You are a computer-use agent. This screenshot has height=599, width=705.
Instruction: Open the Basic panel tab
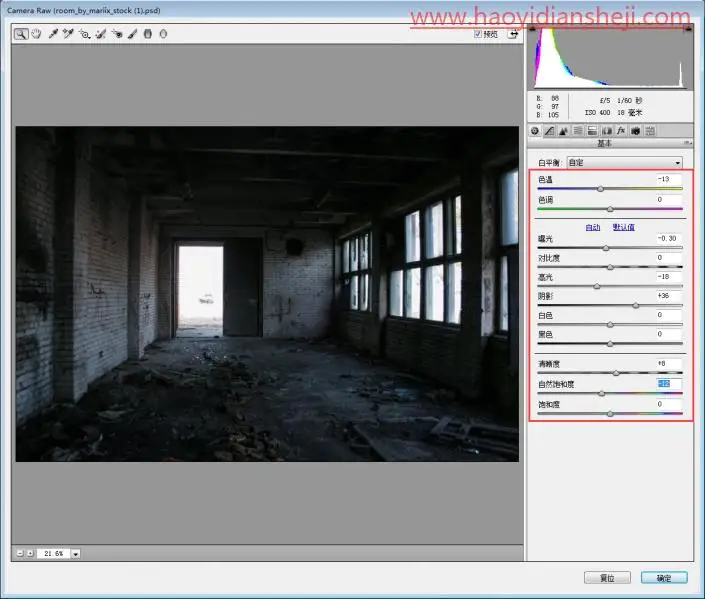535,131
